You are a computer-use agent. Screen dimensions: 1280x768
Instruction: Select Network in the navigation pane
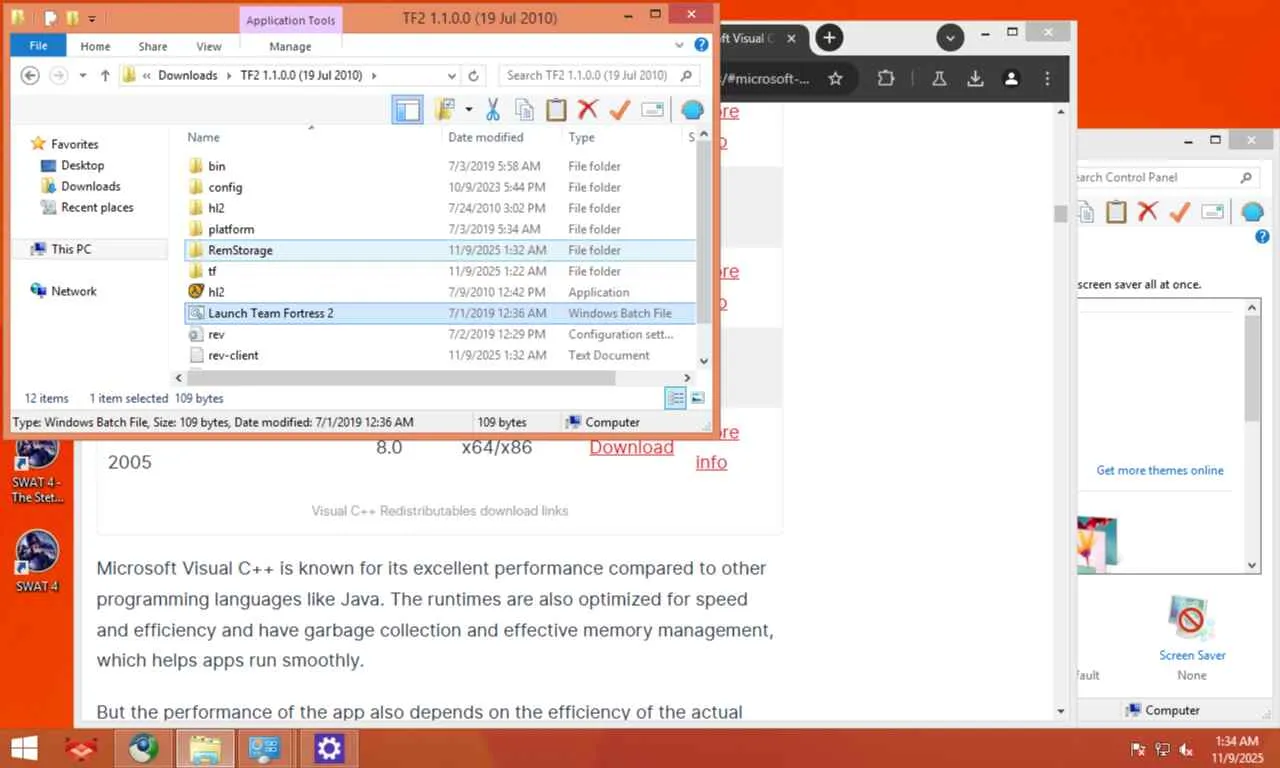(x=73, y=291)
